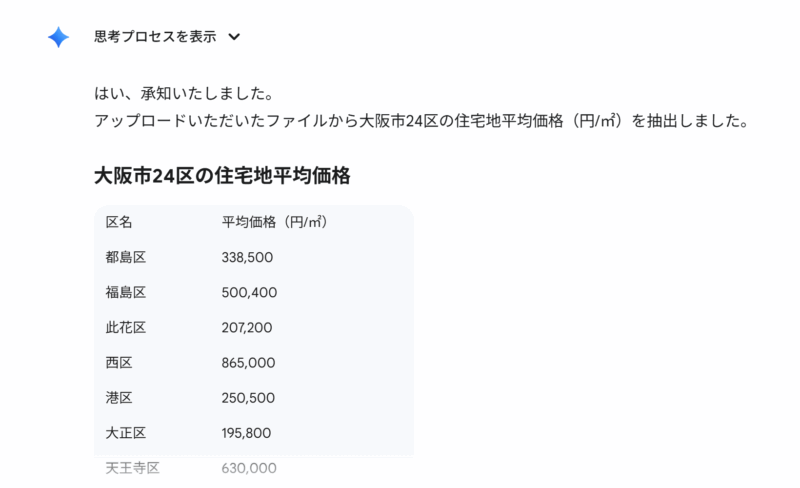Click the 338,500 price cell
Screen dimensions: 800x488
click(247, 257)
